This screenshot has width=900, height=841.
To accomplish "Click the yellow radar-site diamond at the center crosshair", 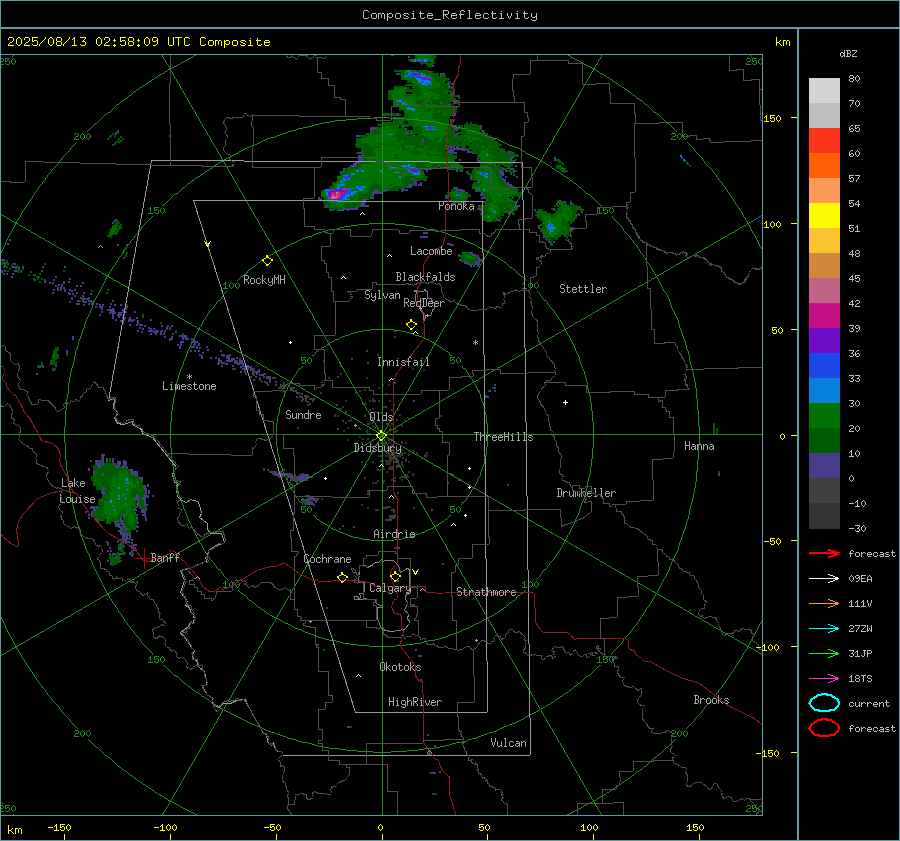I will (x=381, y=436).
